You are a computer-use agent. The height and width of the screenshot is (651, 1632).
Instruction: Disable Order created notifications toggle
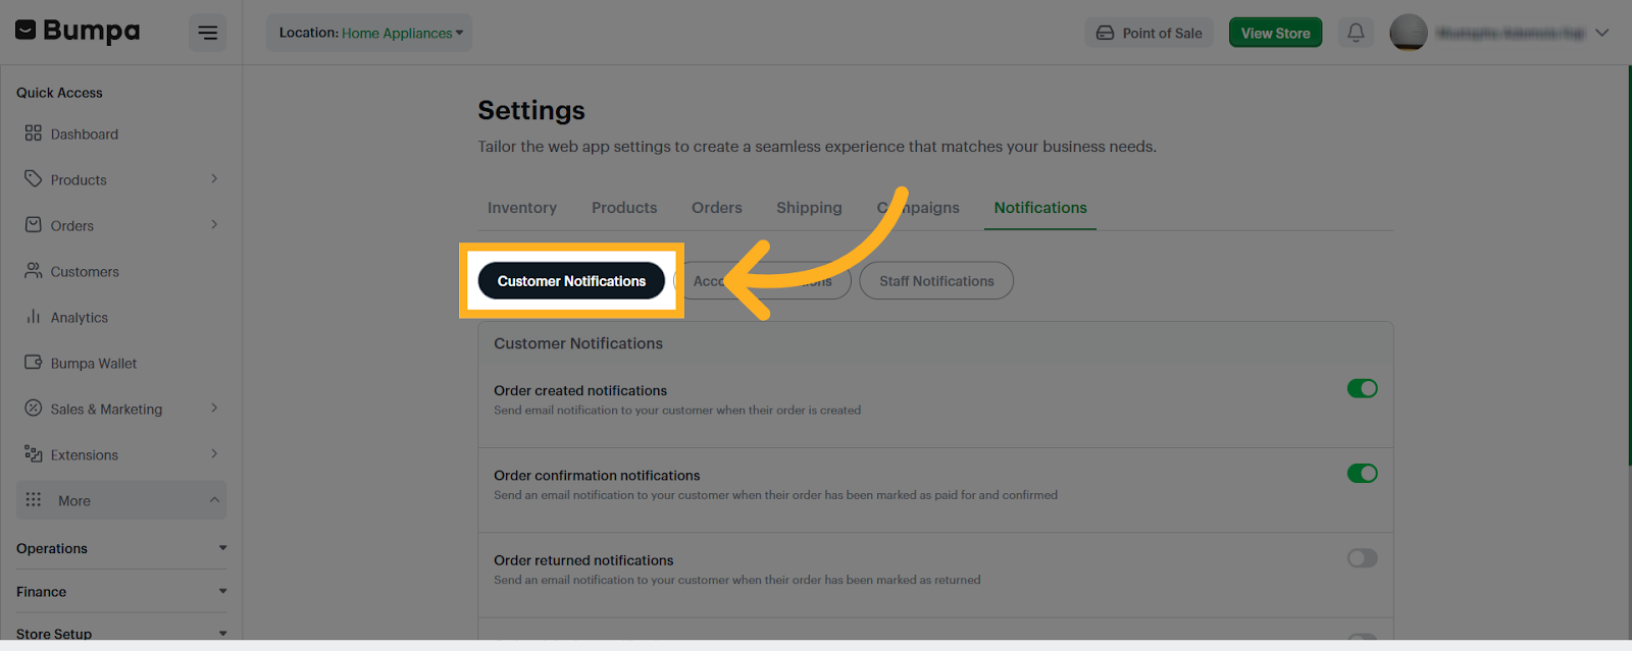point(1362,388)
